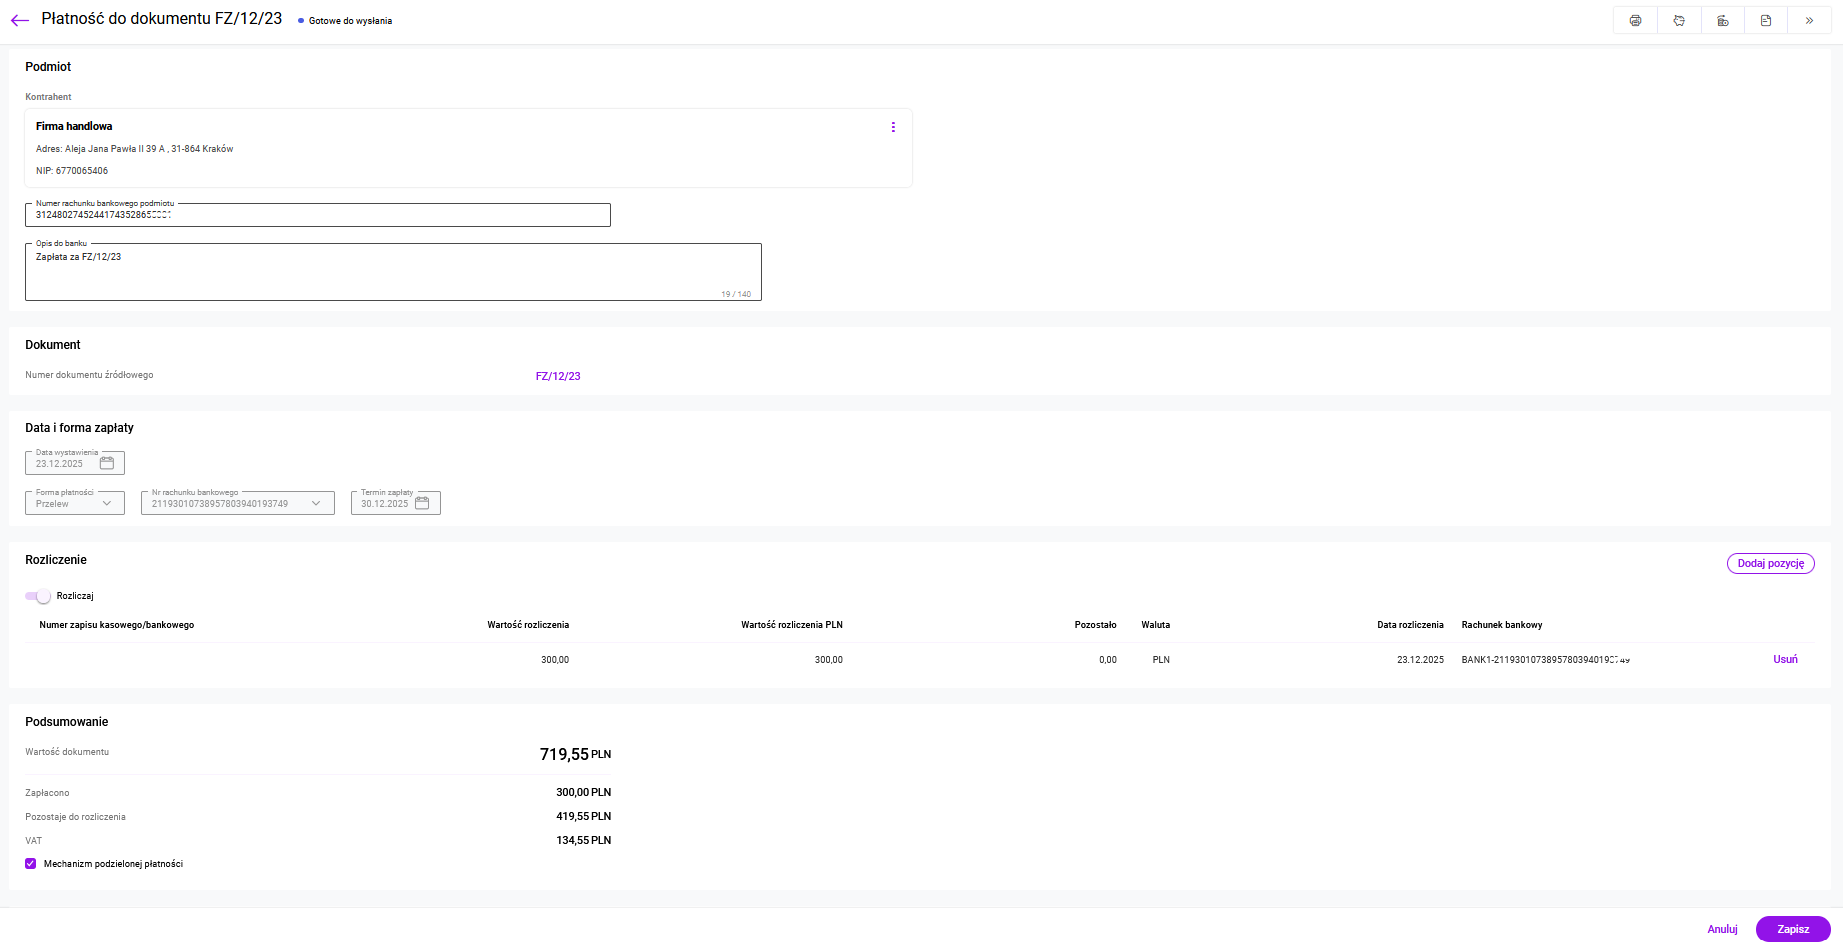Click the printer icon in top toolbar
The image size is (1843, 943).
[x=1635, y=20]
